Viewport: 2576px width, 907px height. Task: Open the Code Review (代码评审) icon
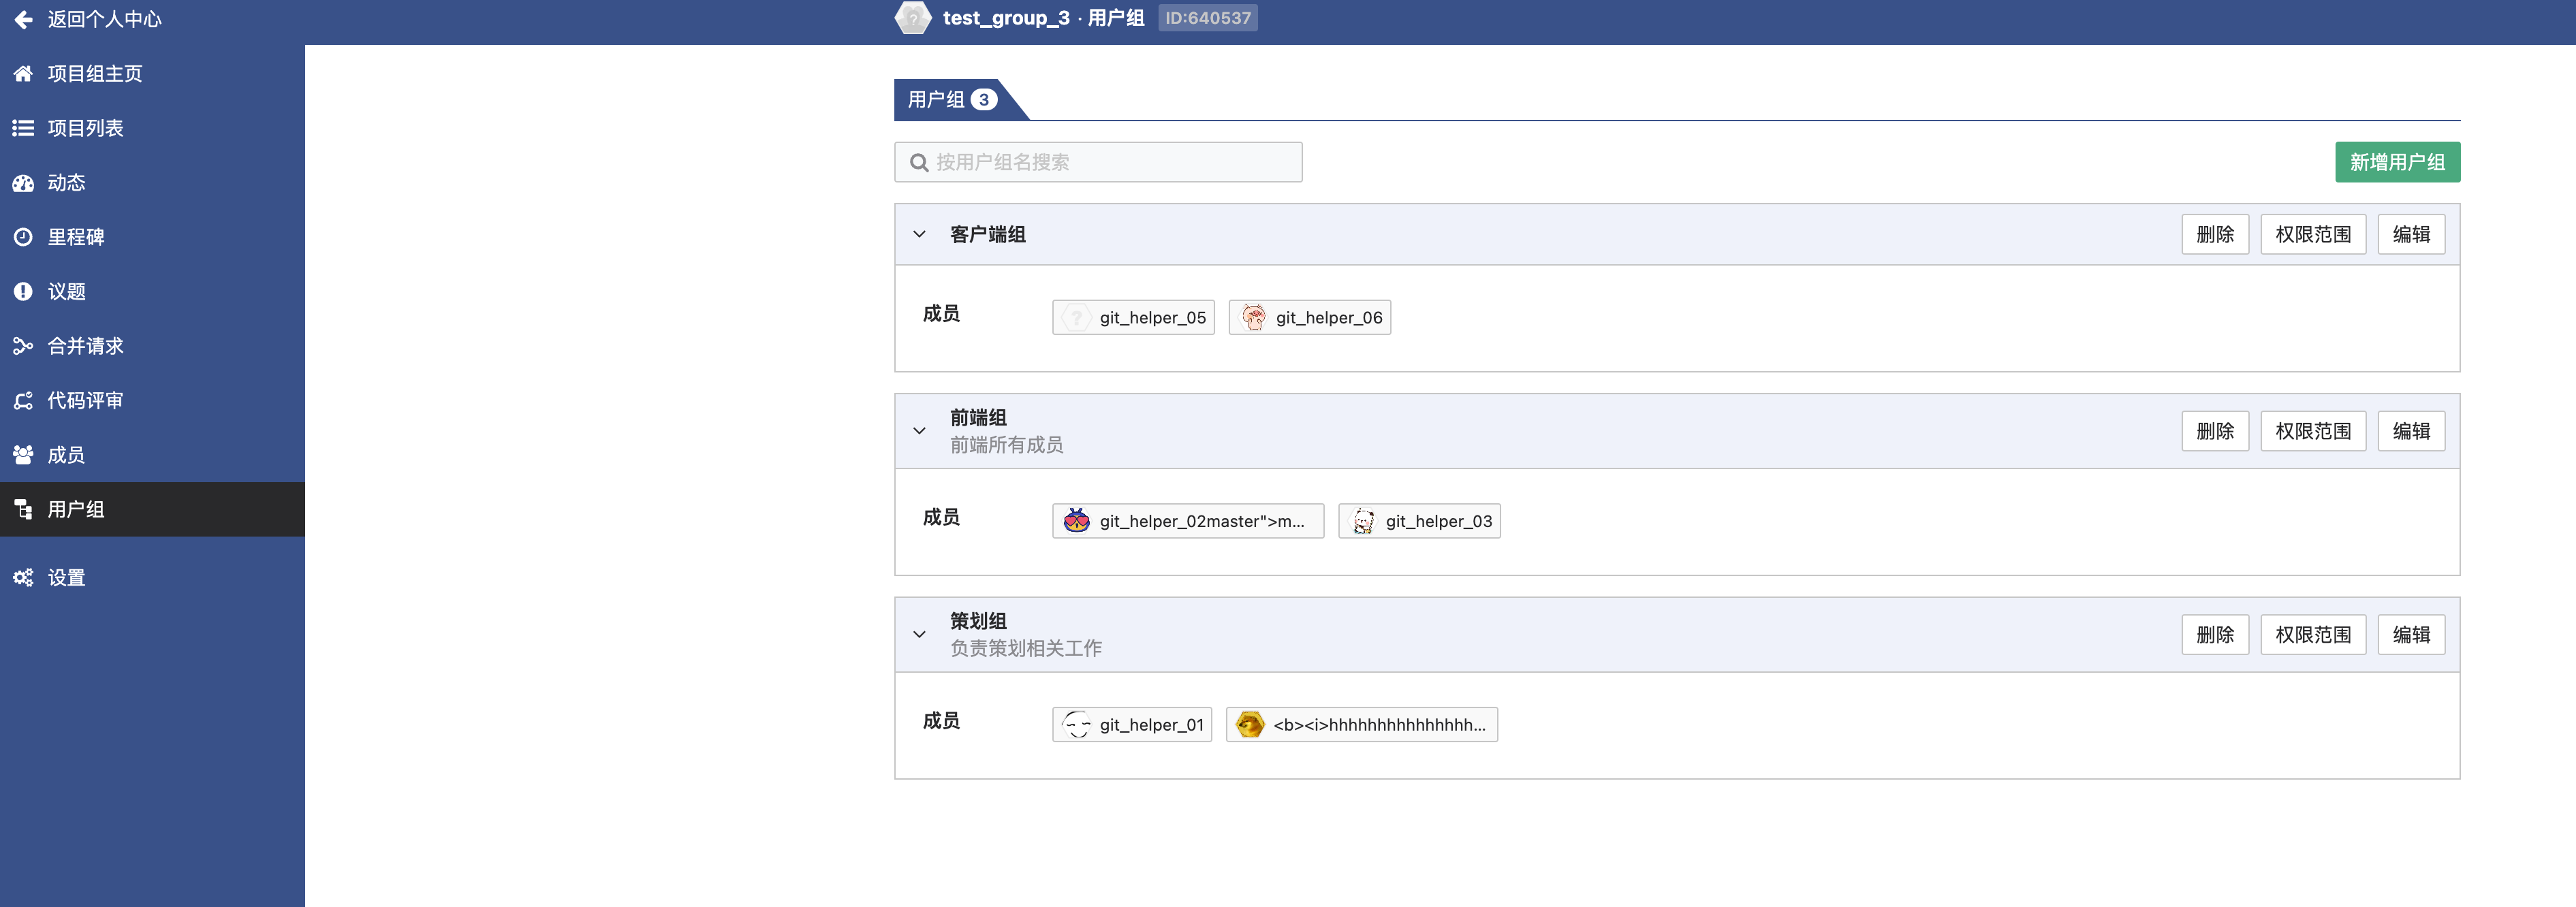pos(23,401)
